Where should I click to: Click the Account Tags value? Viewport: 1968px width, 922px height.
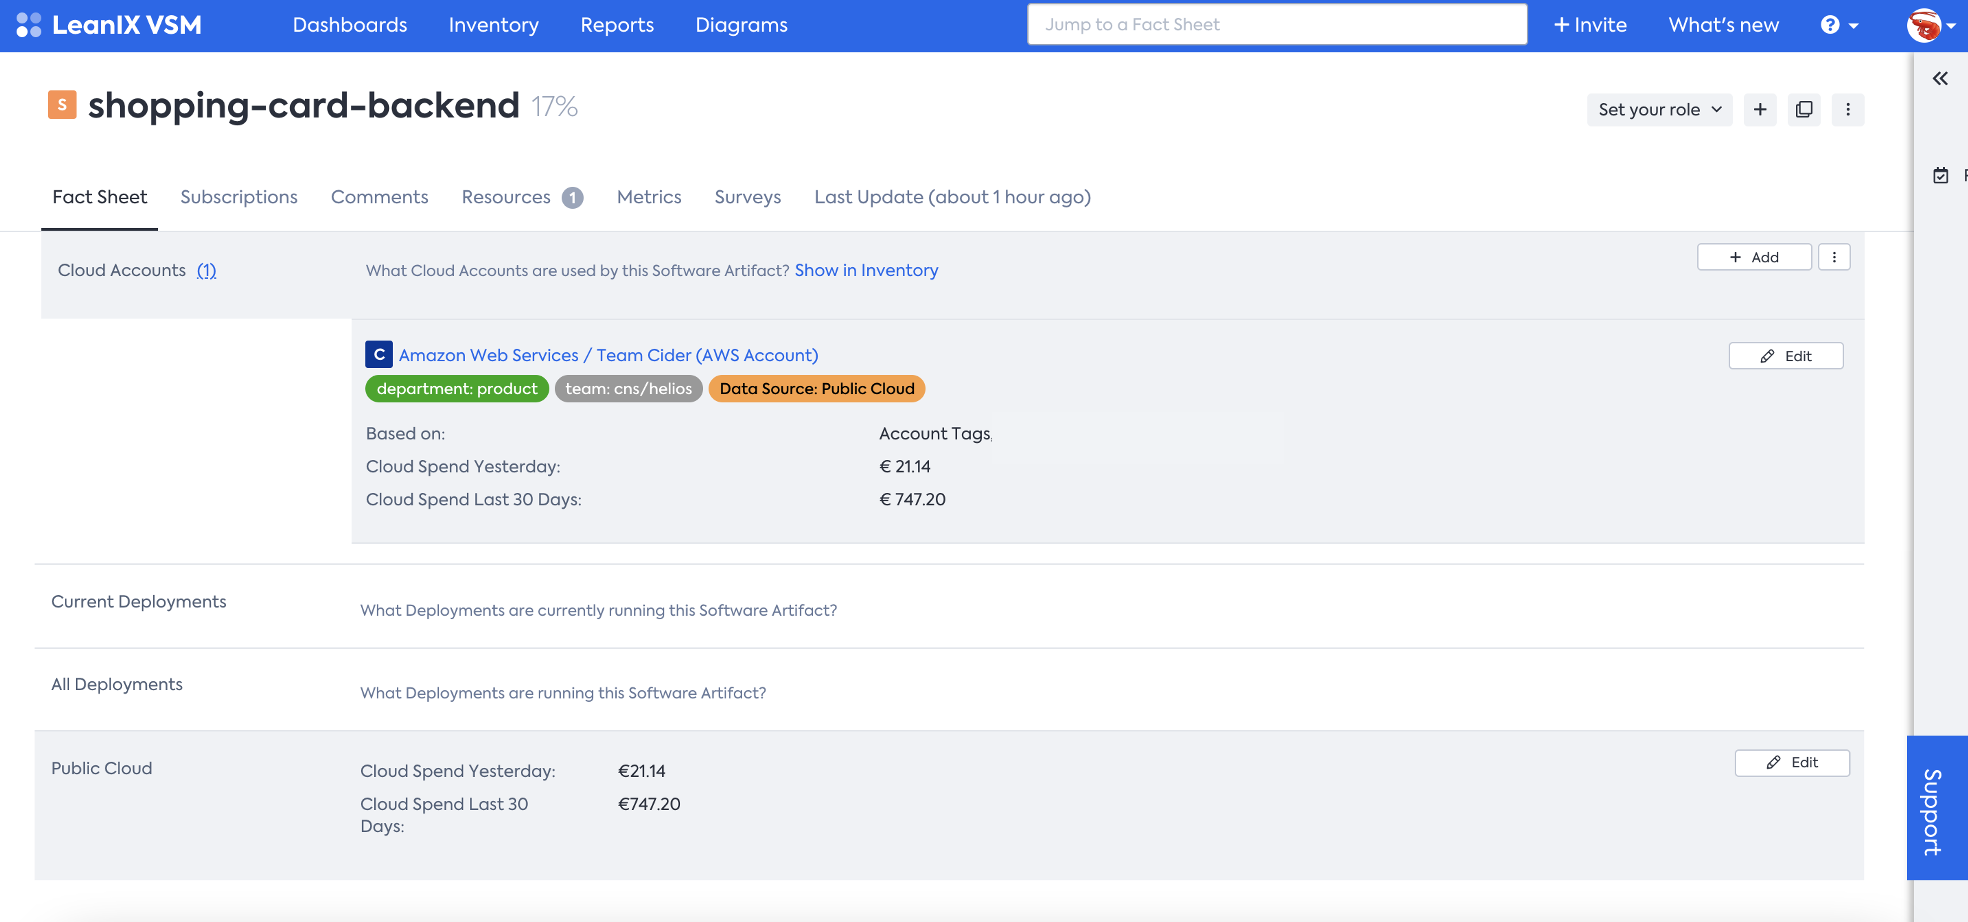(x=935, y=433)
